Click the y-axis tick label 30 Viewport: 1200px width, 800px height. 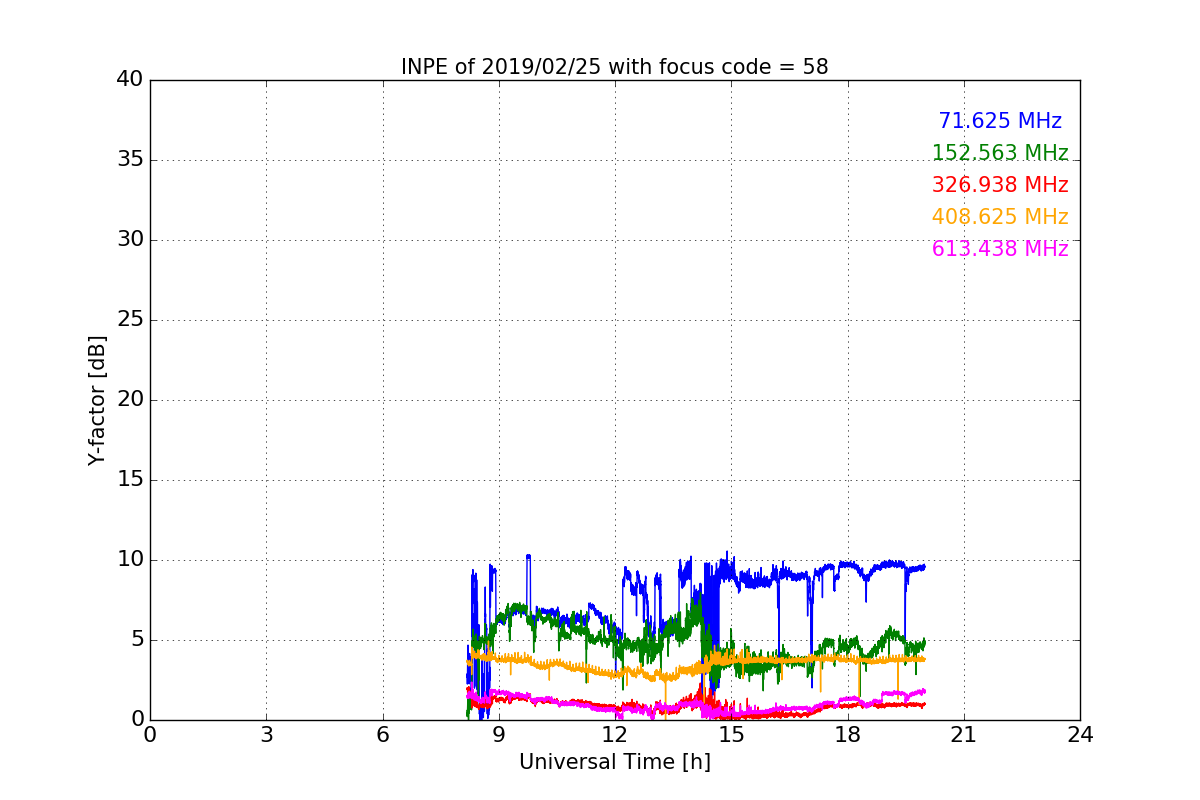point(130,240)
